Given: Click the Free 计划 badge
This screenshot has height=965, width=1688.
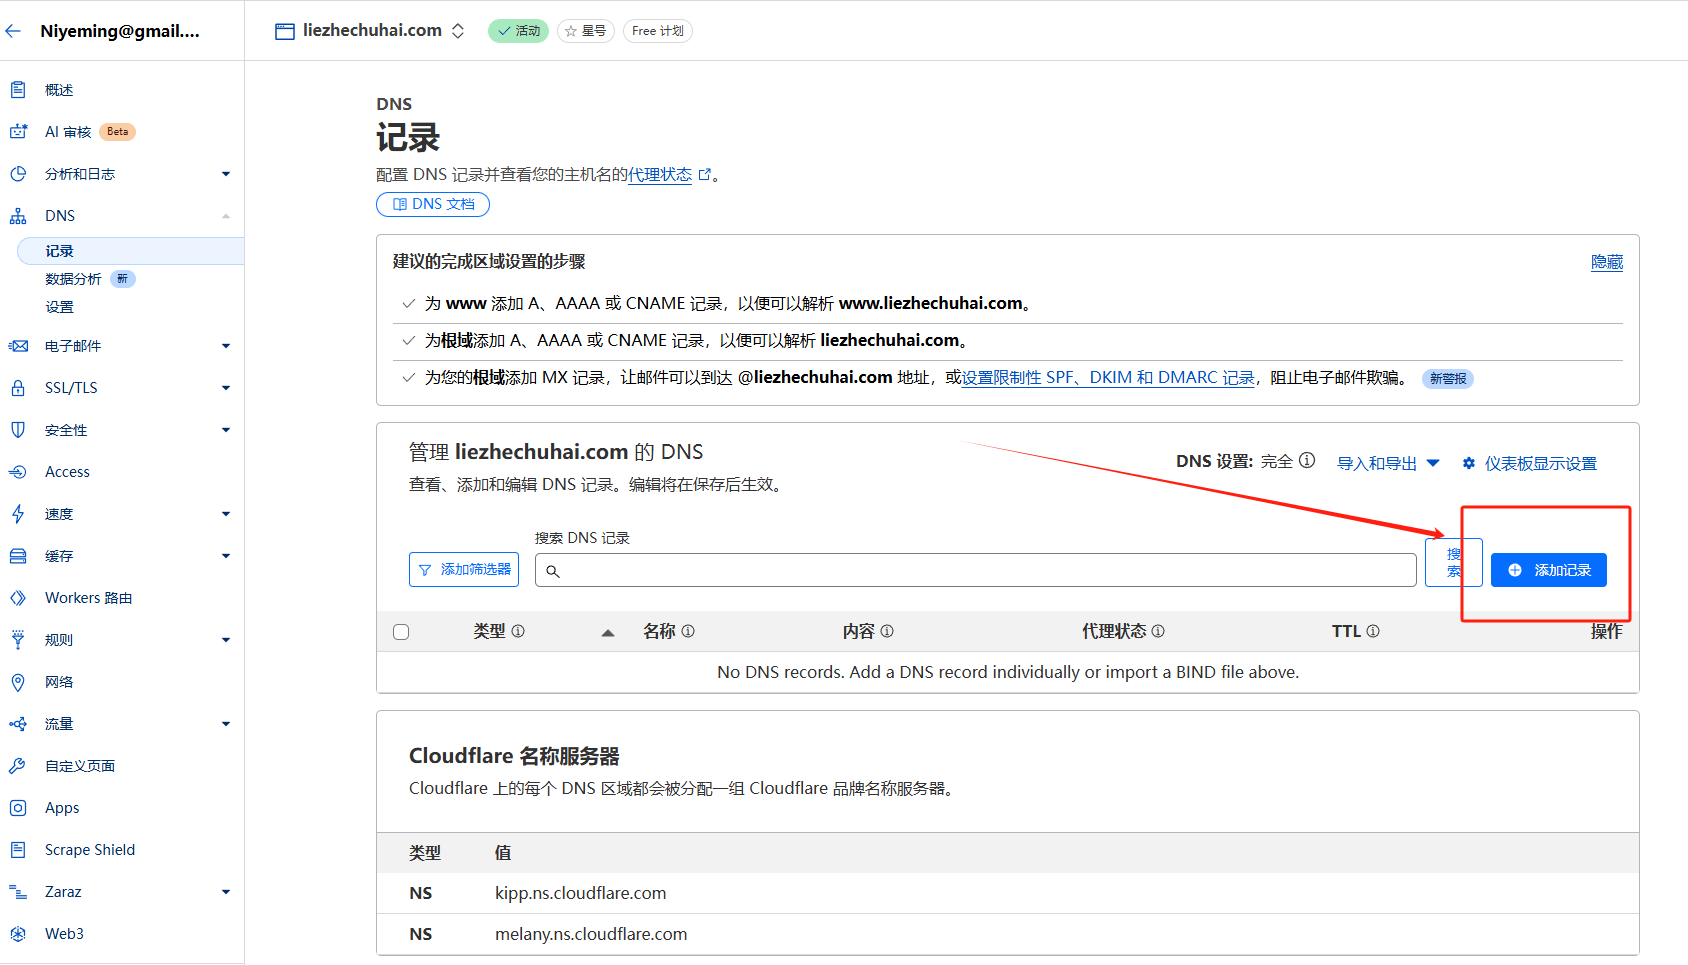Looking at the screenshot, I should pyautogui.click(x=658, y=31).
